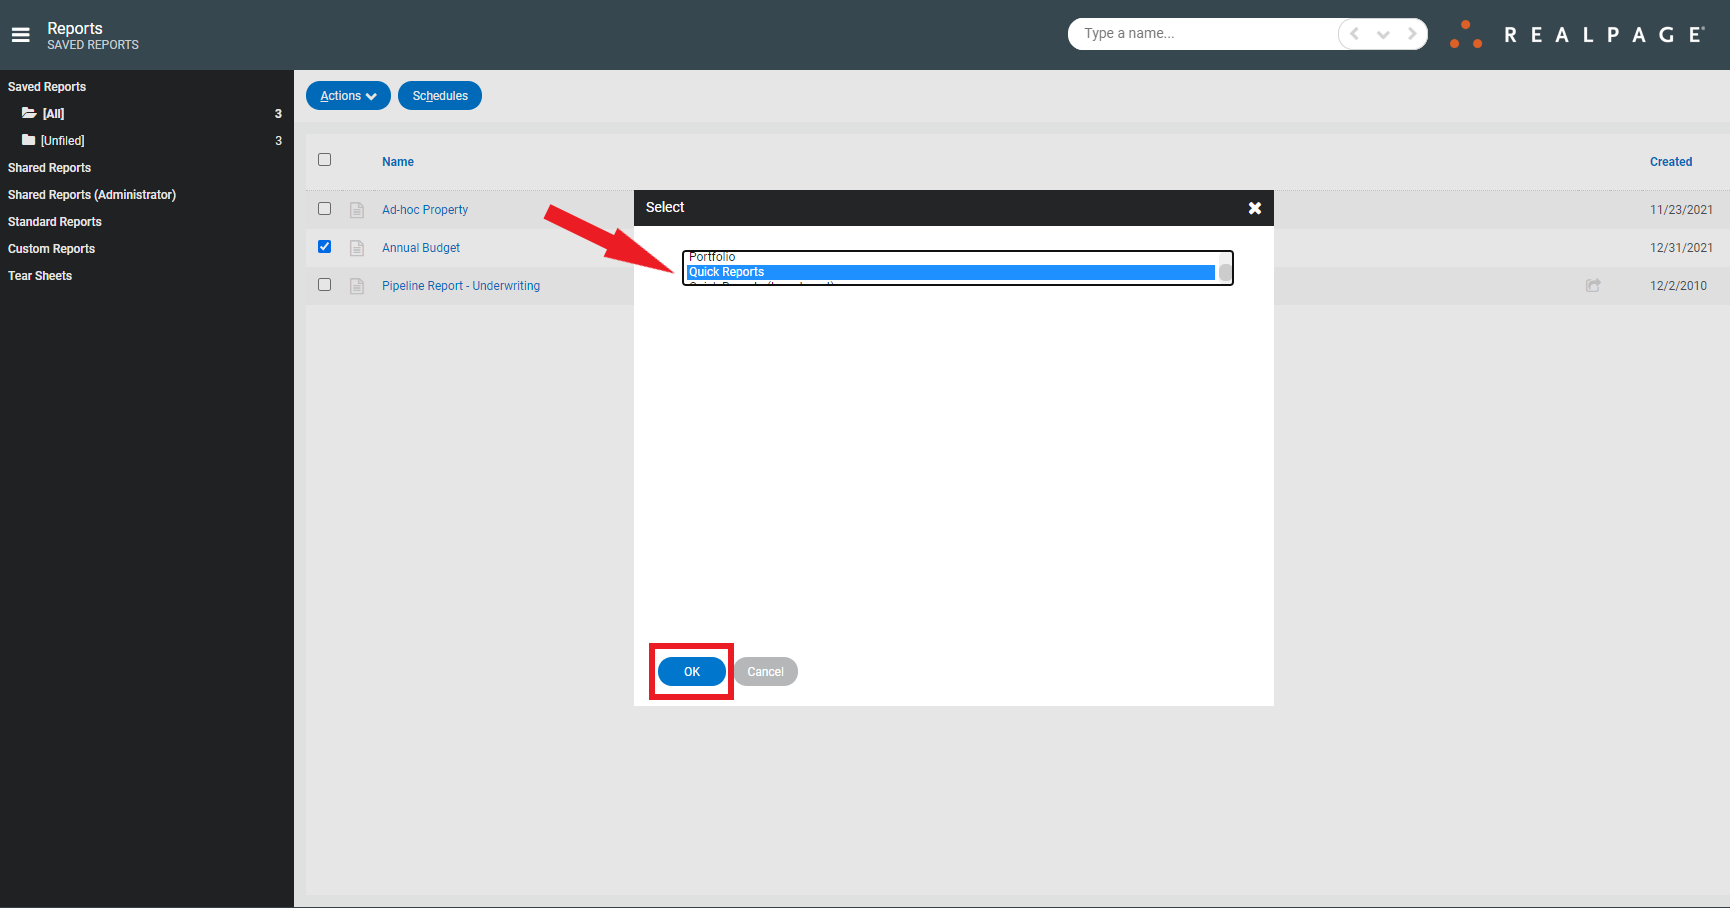Open the Annual Budget report link
Image resolution: width=1730 pixels, height=908 pixels.
421,248
